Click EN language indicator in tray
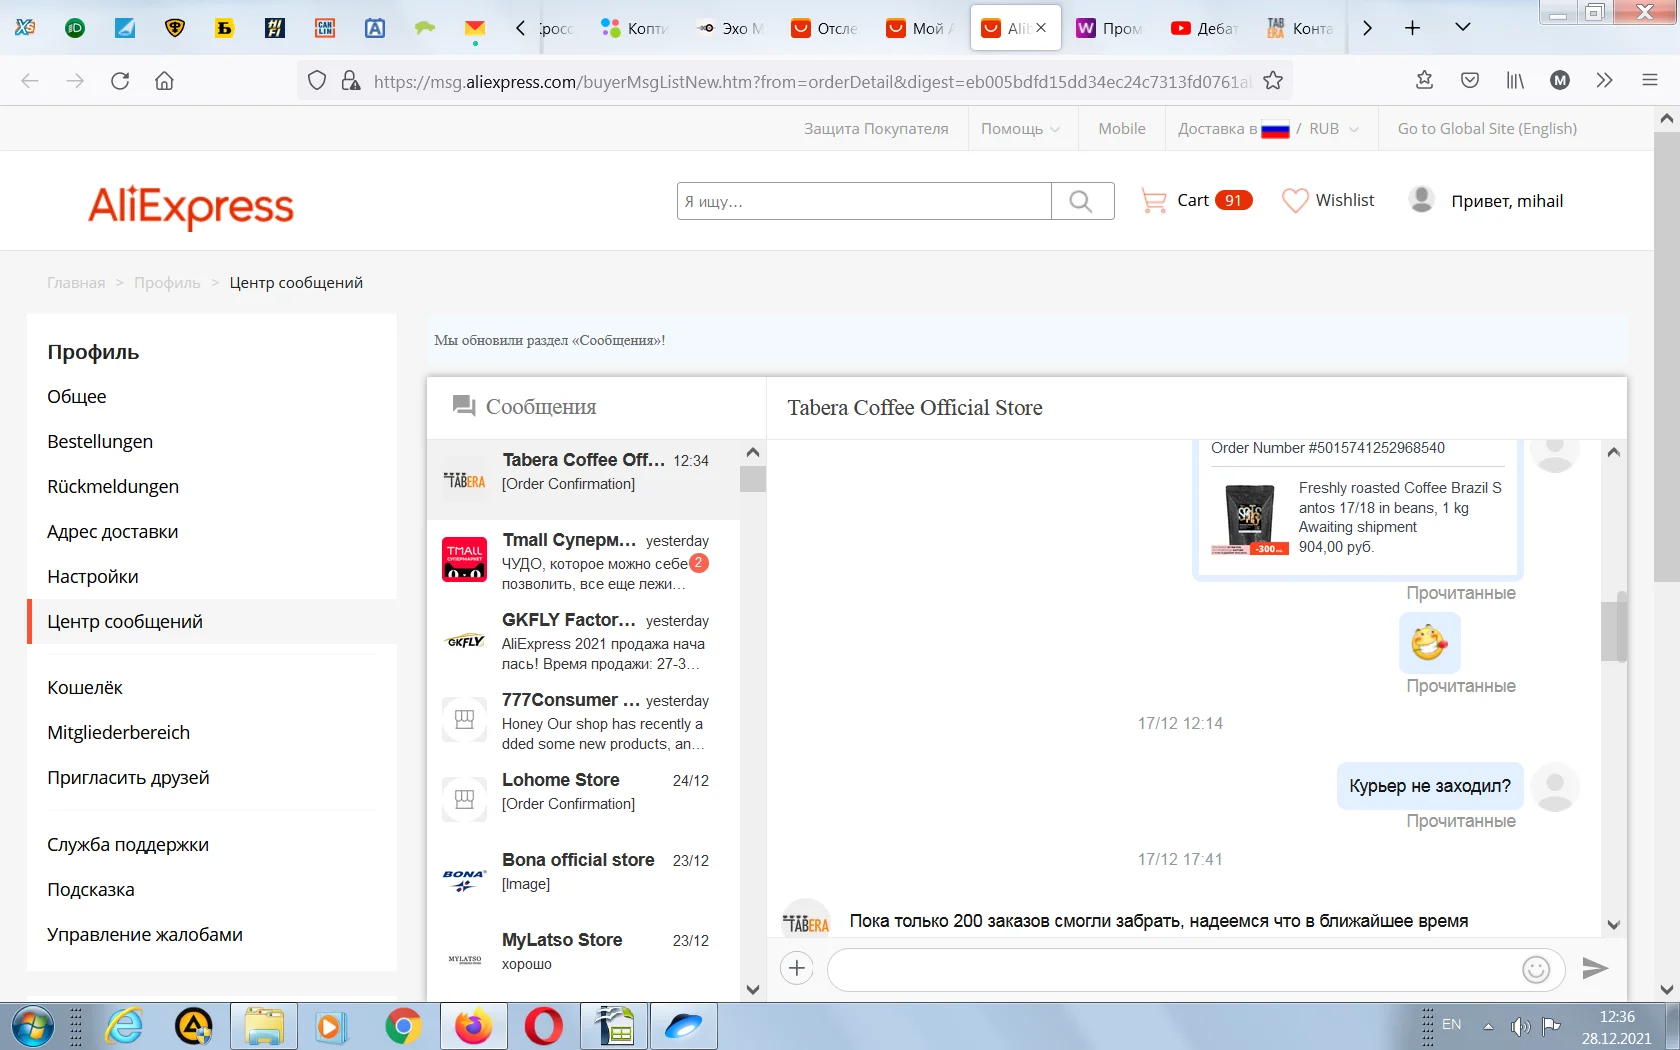This screenshot has height=1050, width=1680. [x=1452, y=1025]
